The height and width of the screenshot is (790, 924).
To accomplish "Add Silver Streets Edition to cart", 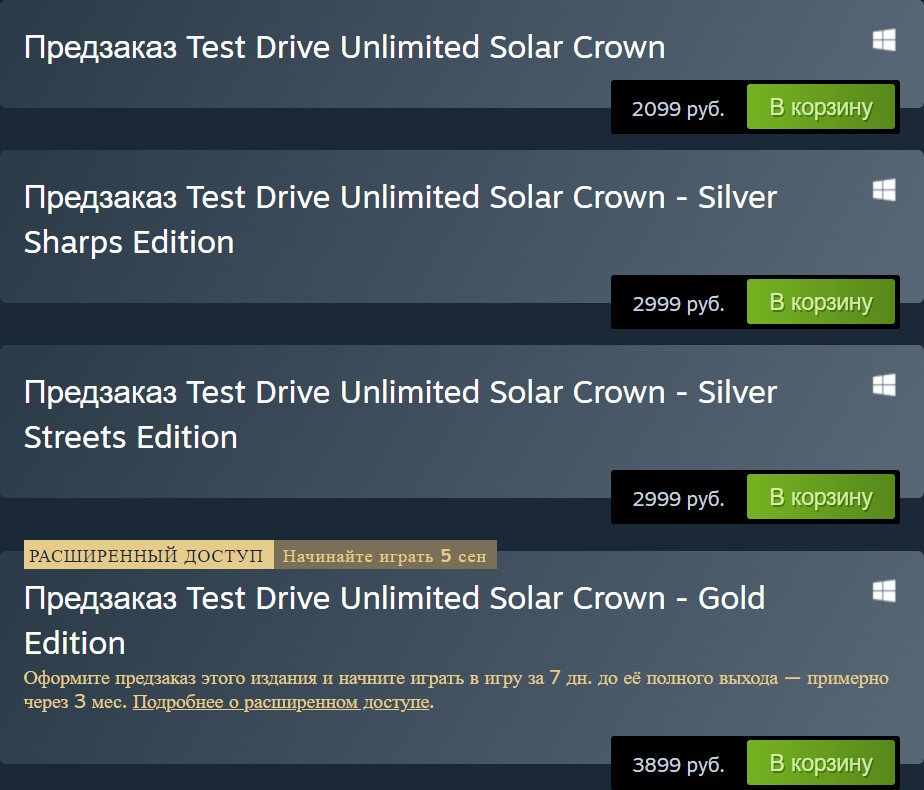I will click(x=821, y=497).
